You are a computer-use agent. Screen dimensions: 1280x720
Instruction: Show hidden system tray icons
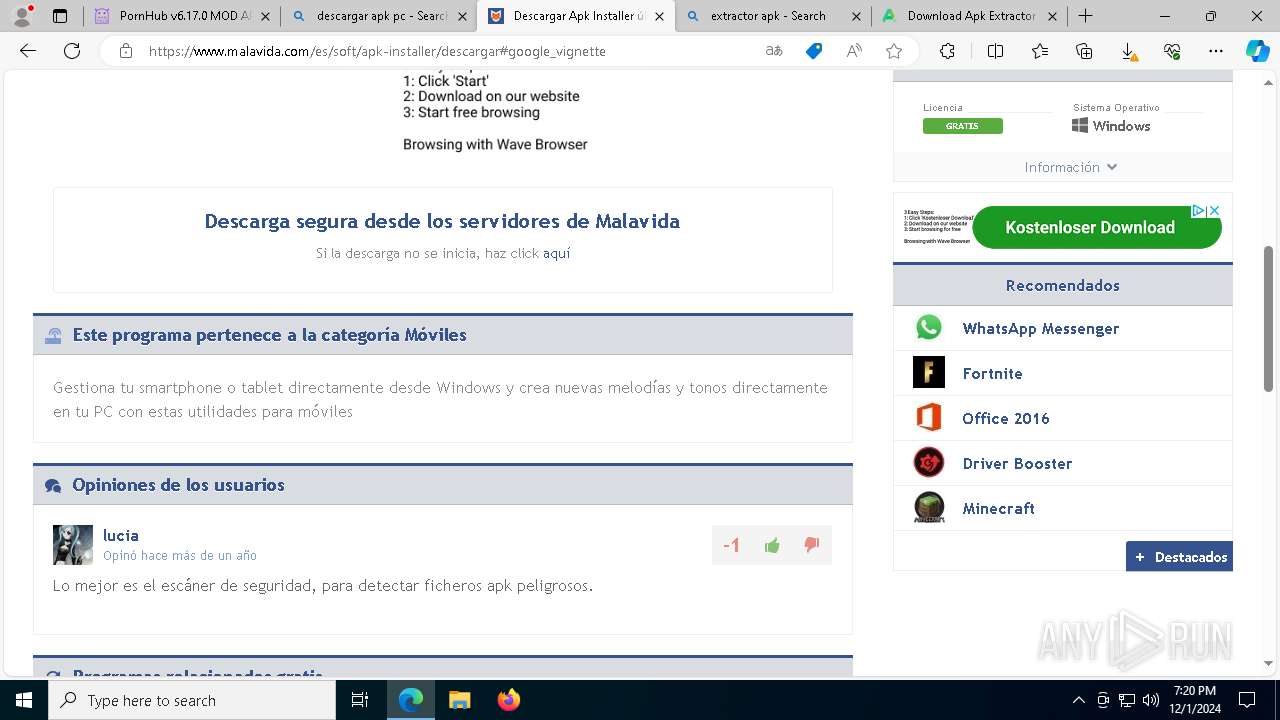coord(1078,700)
